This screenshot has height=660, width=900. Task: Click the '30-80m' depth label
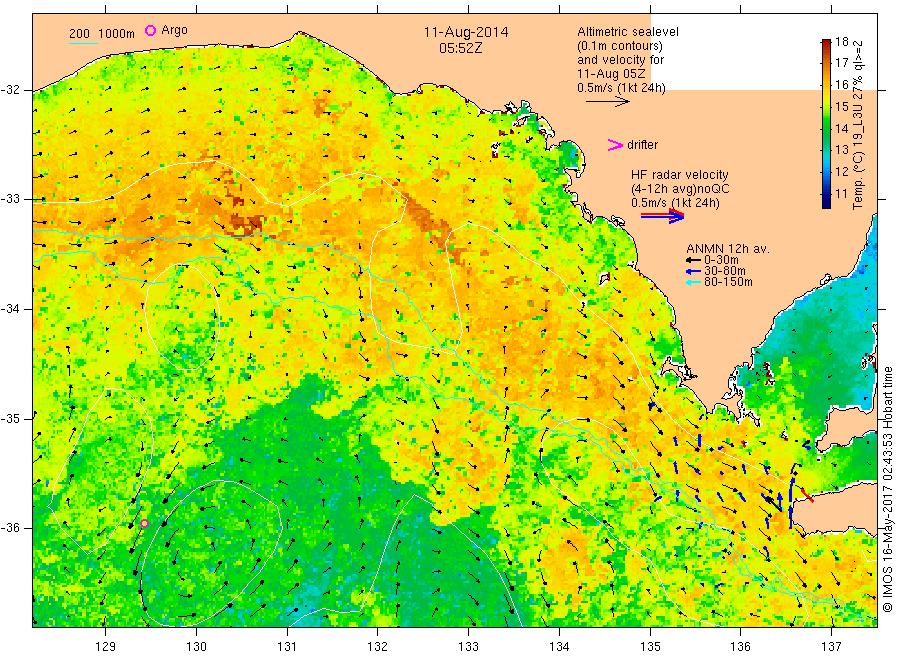(724, 271)
